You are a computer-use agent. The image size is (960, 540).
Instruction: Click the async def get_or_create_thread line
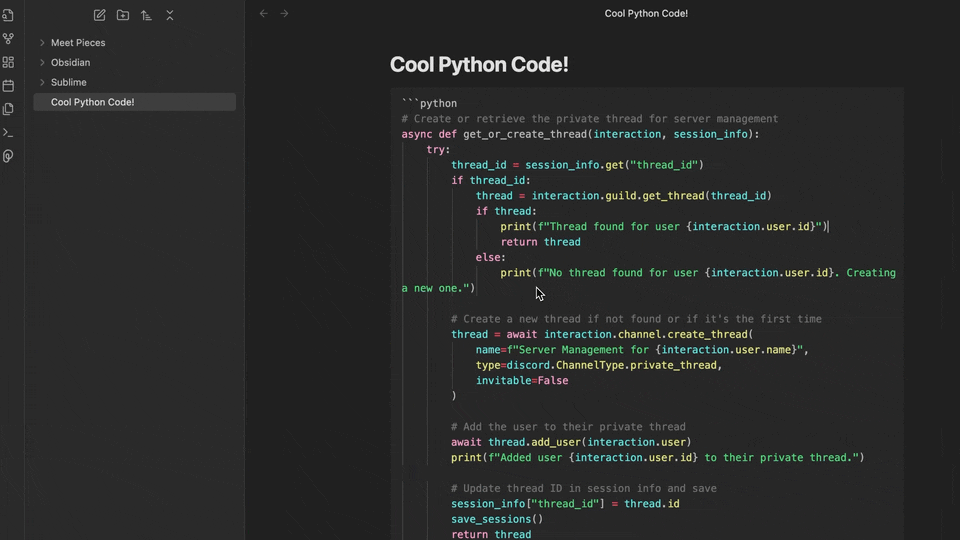(x=580, y=134)
